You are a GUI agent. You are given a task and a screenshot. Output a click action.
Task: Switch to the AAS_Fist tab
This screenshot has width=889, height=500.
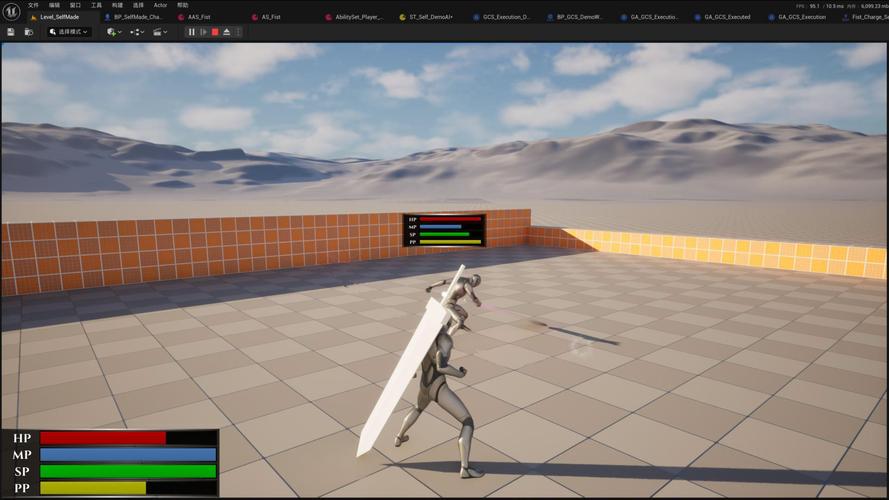click(x=199, y=17)
